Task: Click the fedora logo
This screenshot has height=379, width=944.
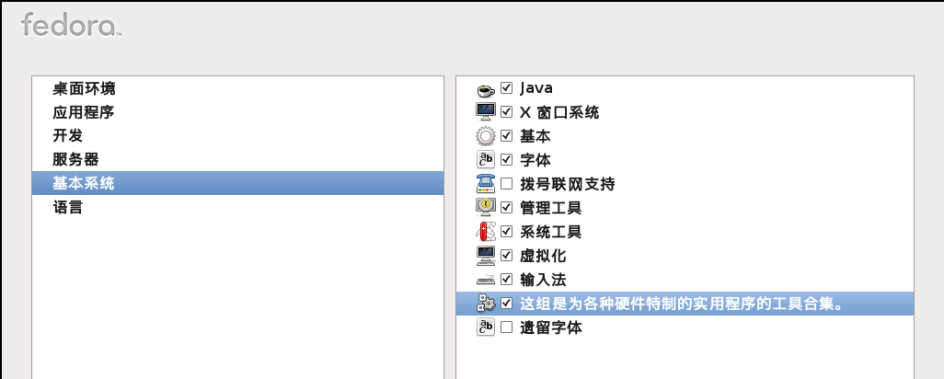Action: click(x=72, y=25)
